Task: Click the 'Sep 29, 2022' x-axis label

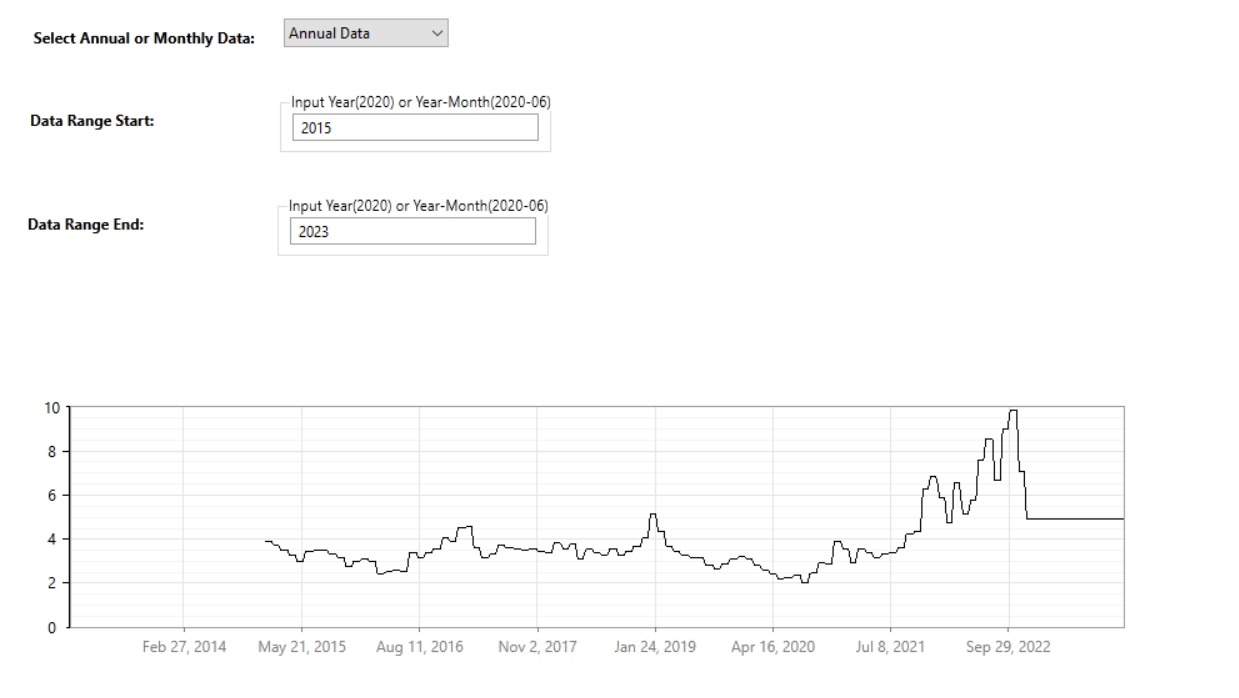Action: click(1008, 647)
